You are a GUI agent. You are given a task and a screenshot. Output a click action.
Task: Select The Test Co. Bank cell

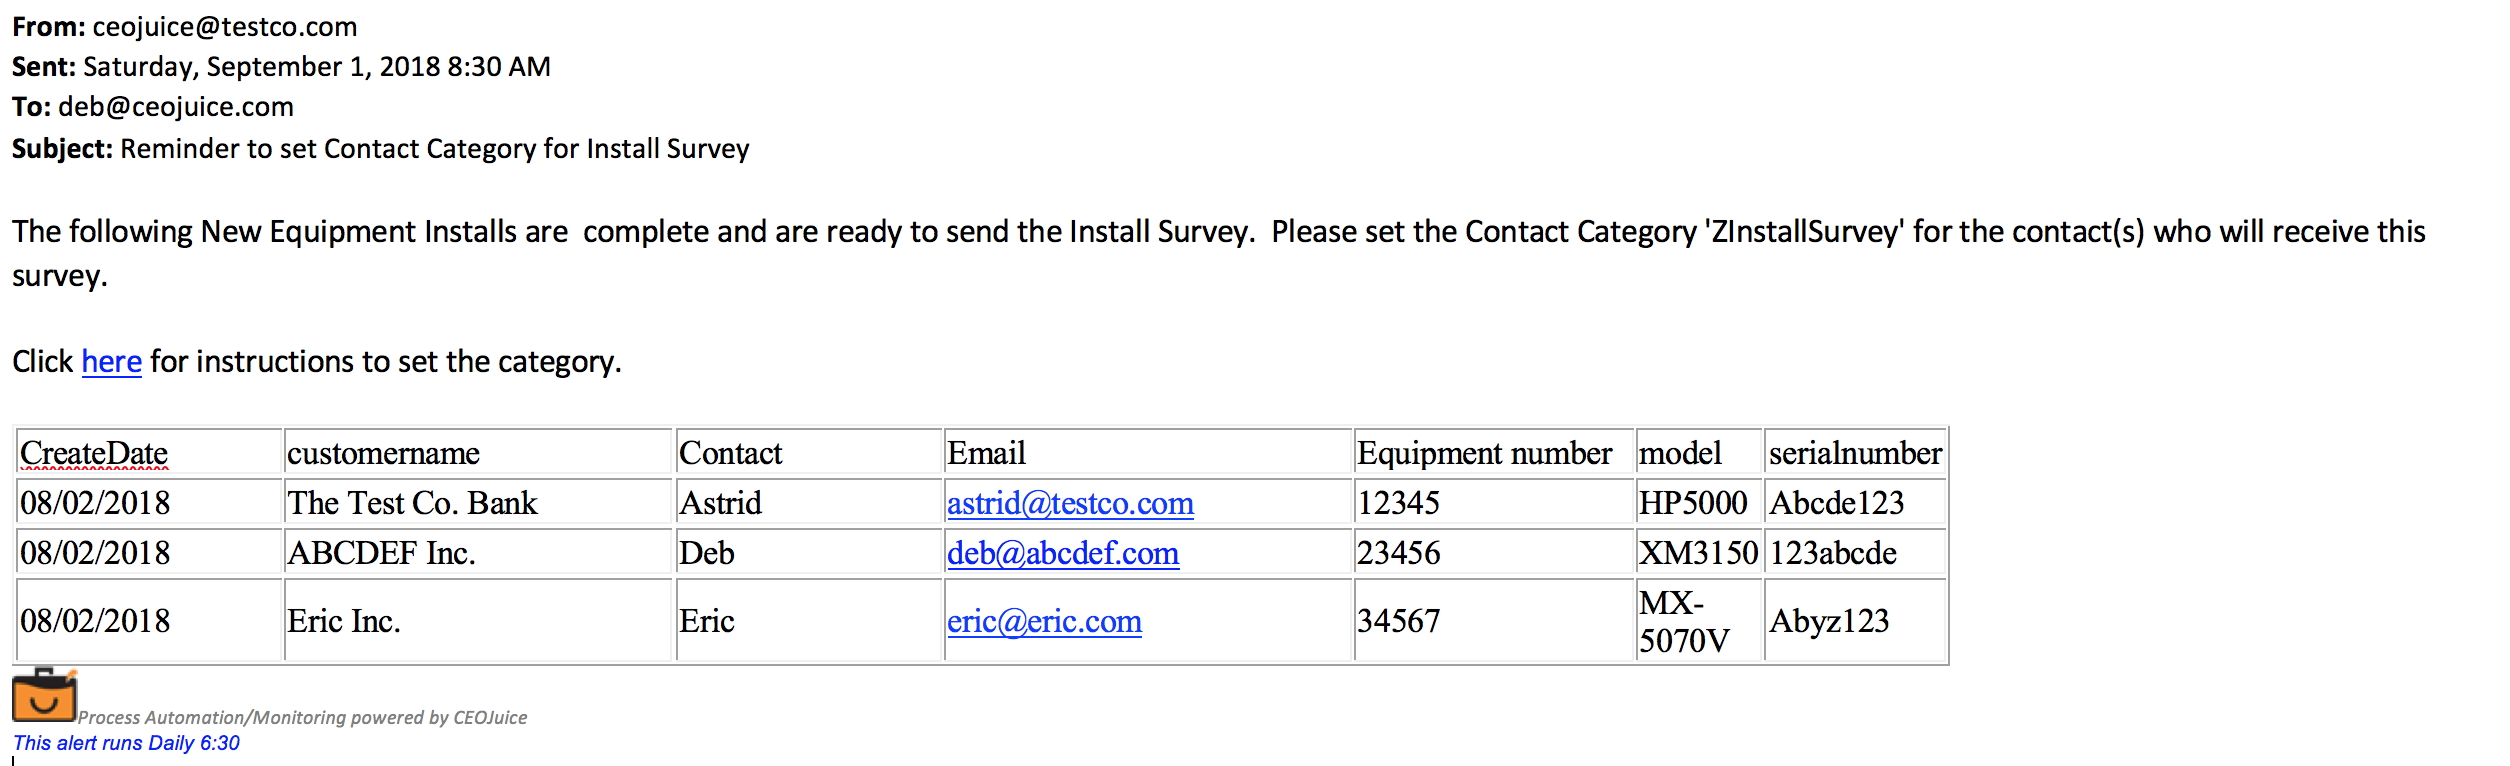[412, 503]
